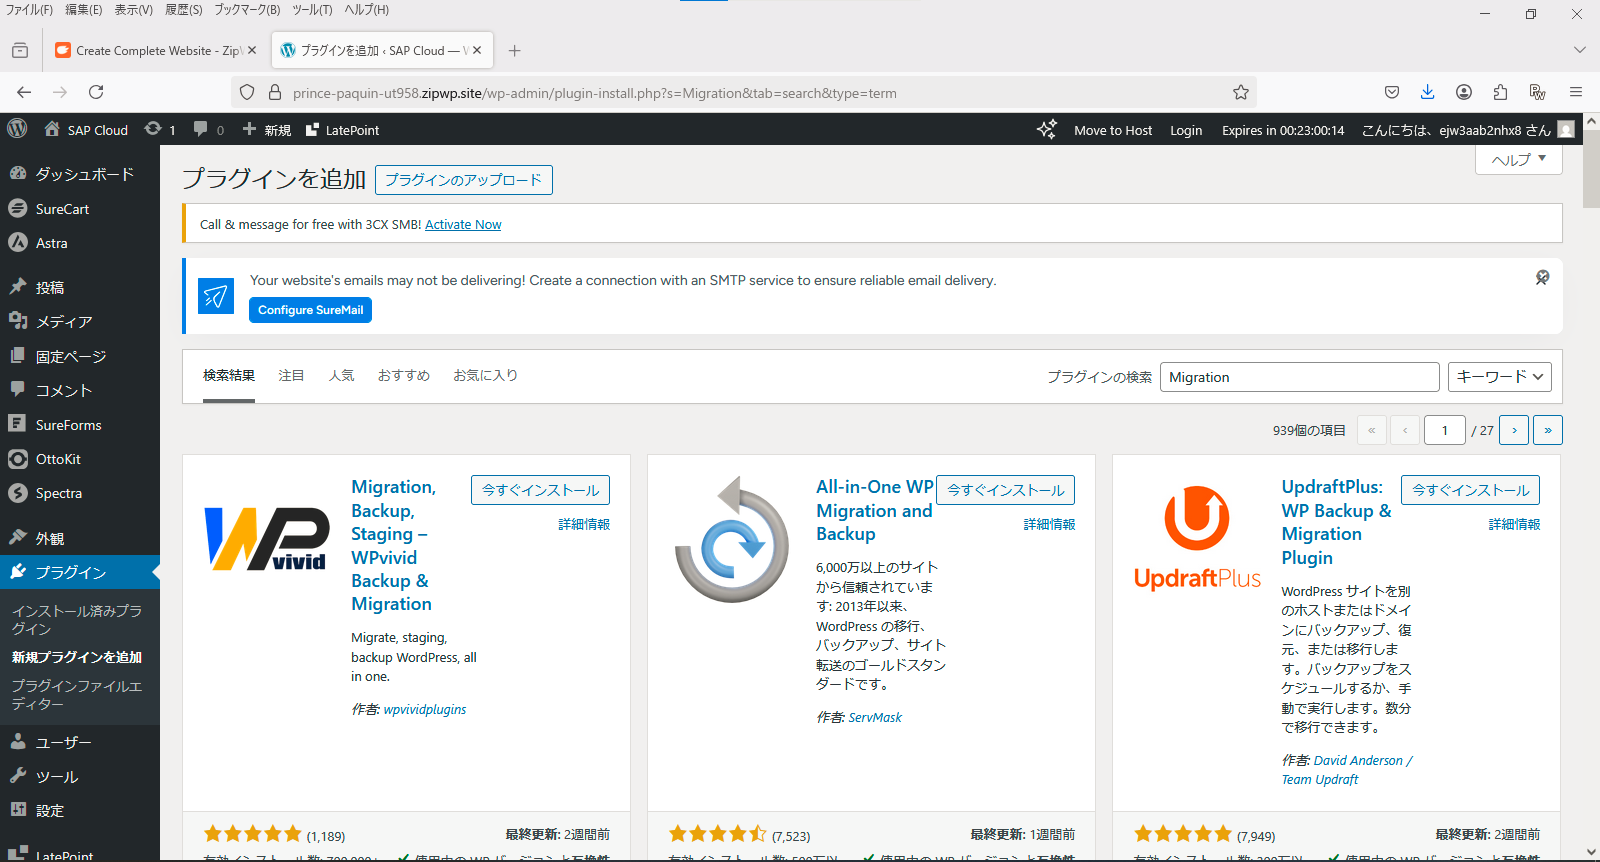Open Astra from the sidebar

[x=80, y=243]
